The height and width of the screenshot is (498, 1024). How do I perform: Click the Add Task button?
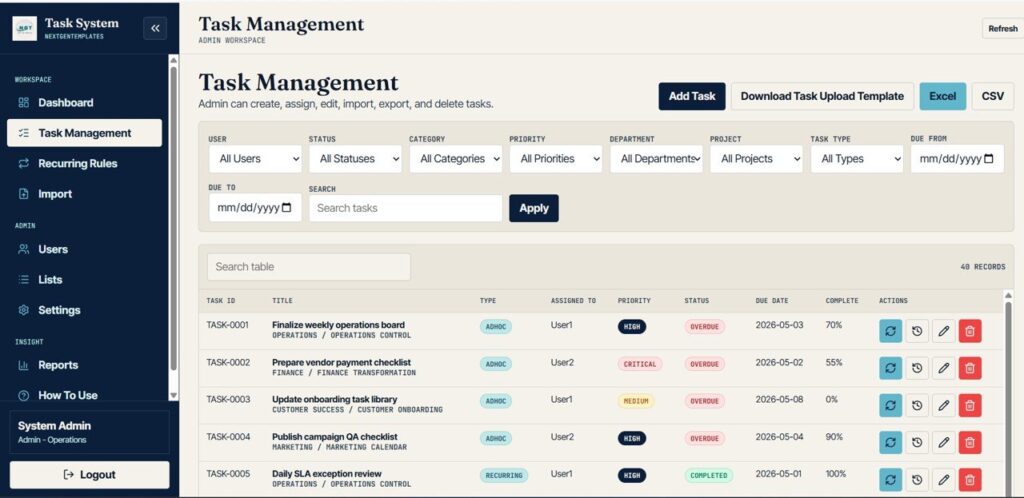pyautogui.click(x=692, y=96)
